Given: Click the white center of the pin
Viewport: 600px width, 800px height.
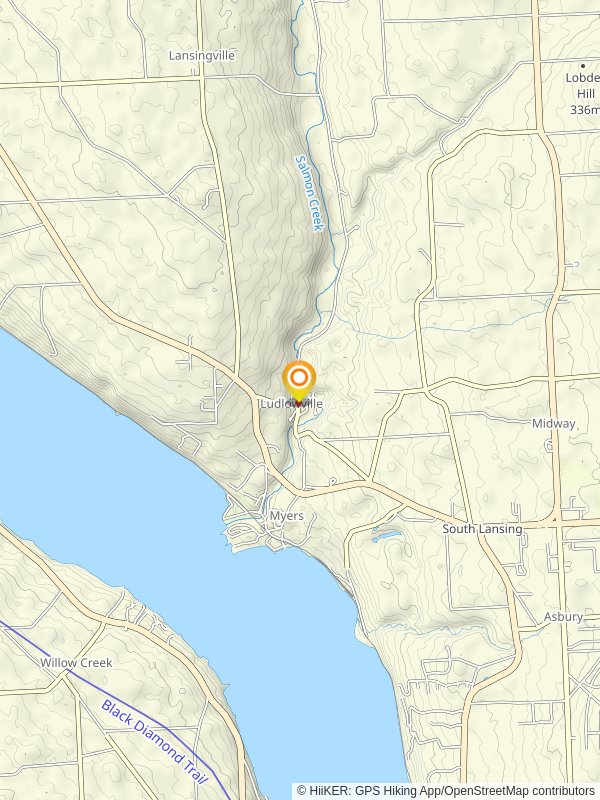Looking at the screenshot, I should tap(299, 378).
